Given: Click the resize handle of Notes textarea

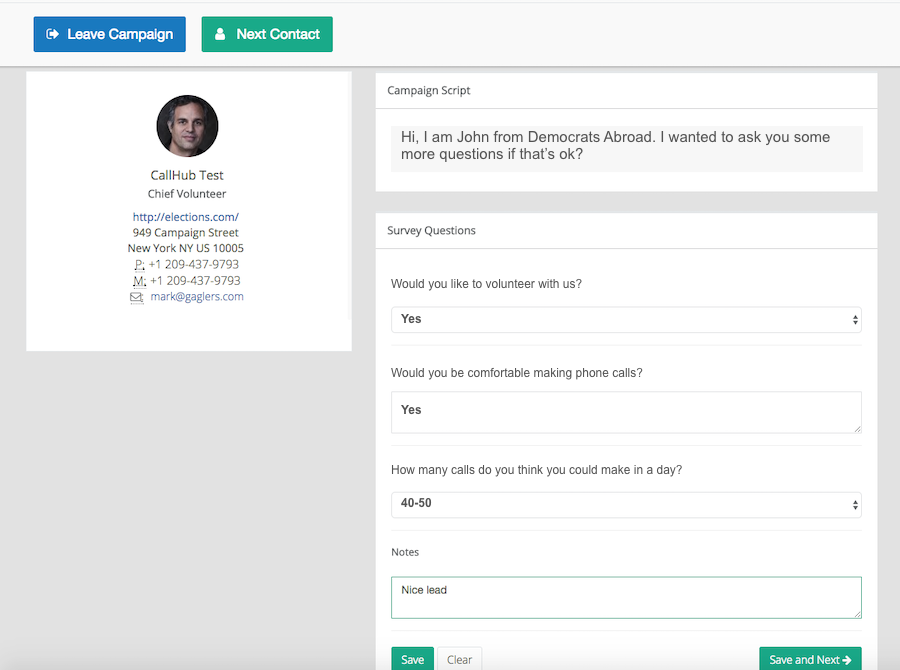Looking at the screenshot, I should click(x=857, y=614).
